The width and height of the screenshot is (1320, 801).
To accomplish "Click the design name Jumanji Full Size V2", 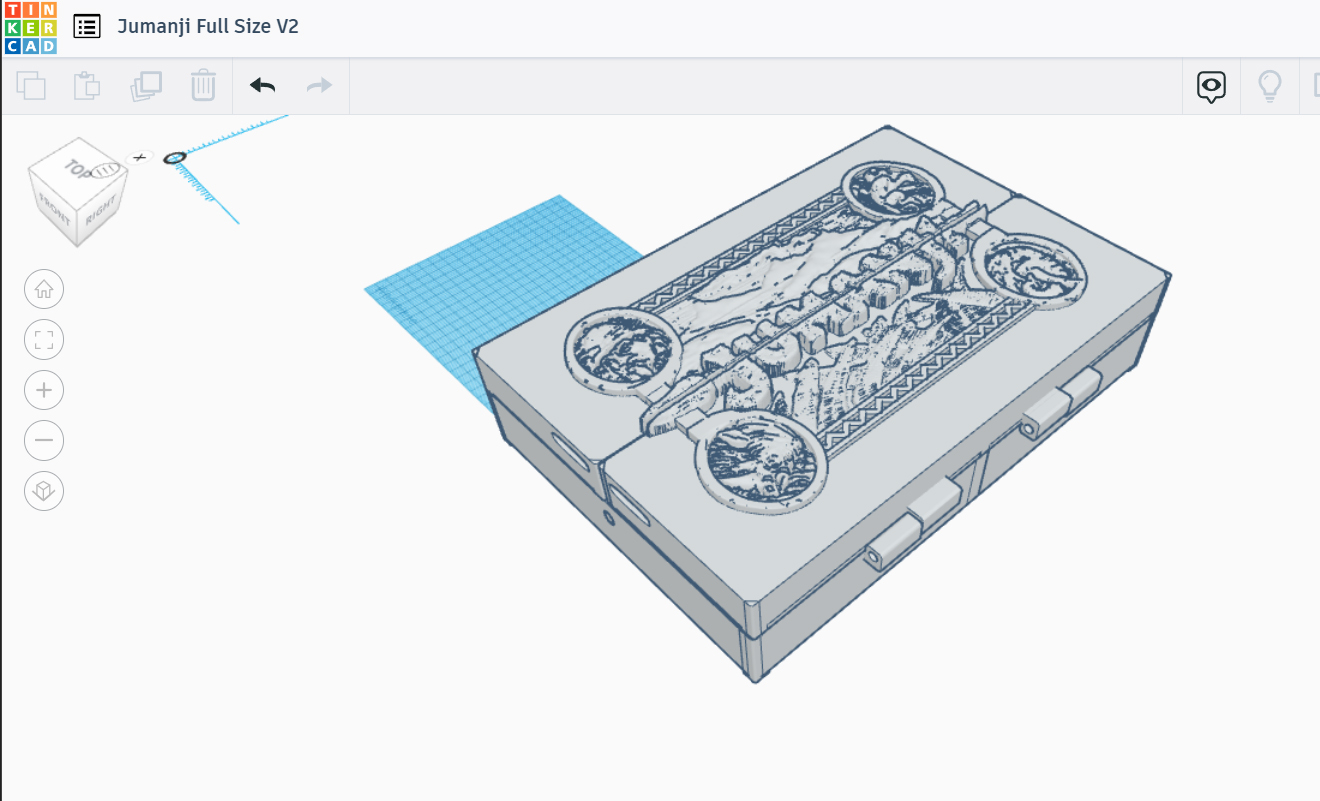I will pos(208,26).
